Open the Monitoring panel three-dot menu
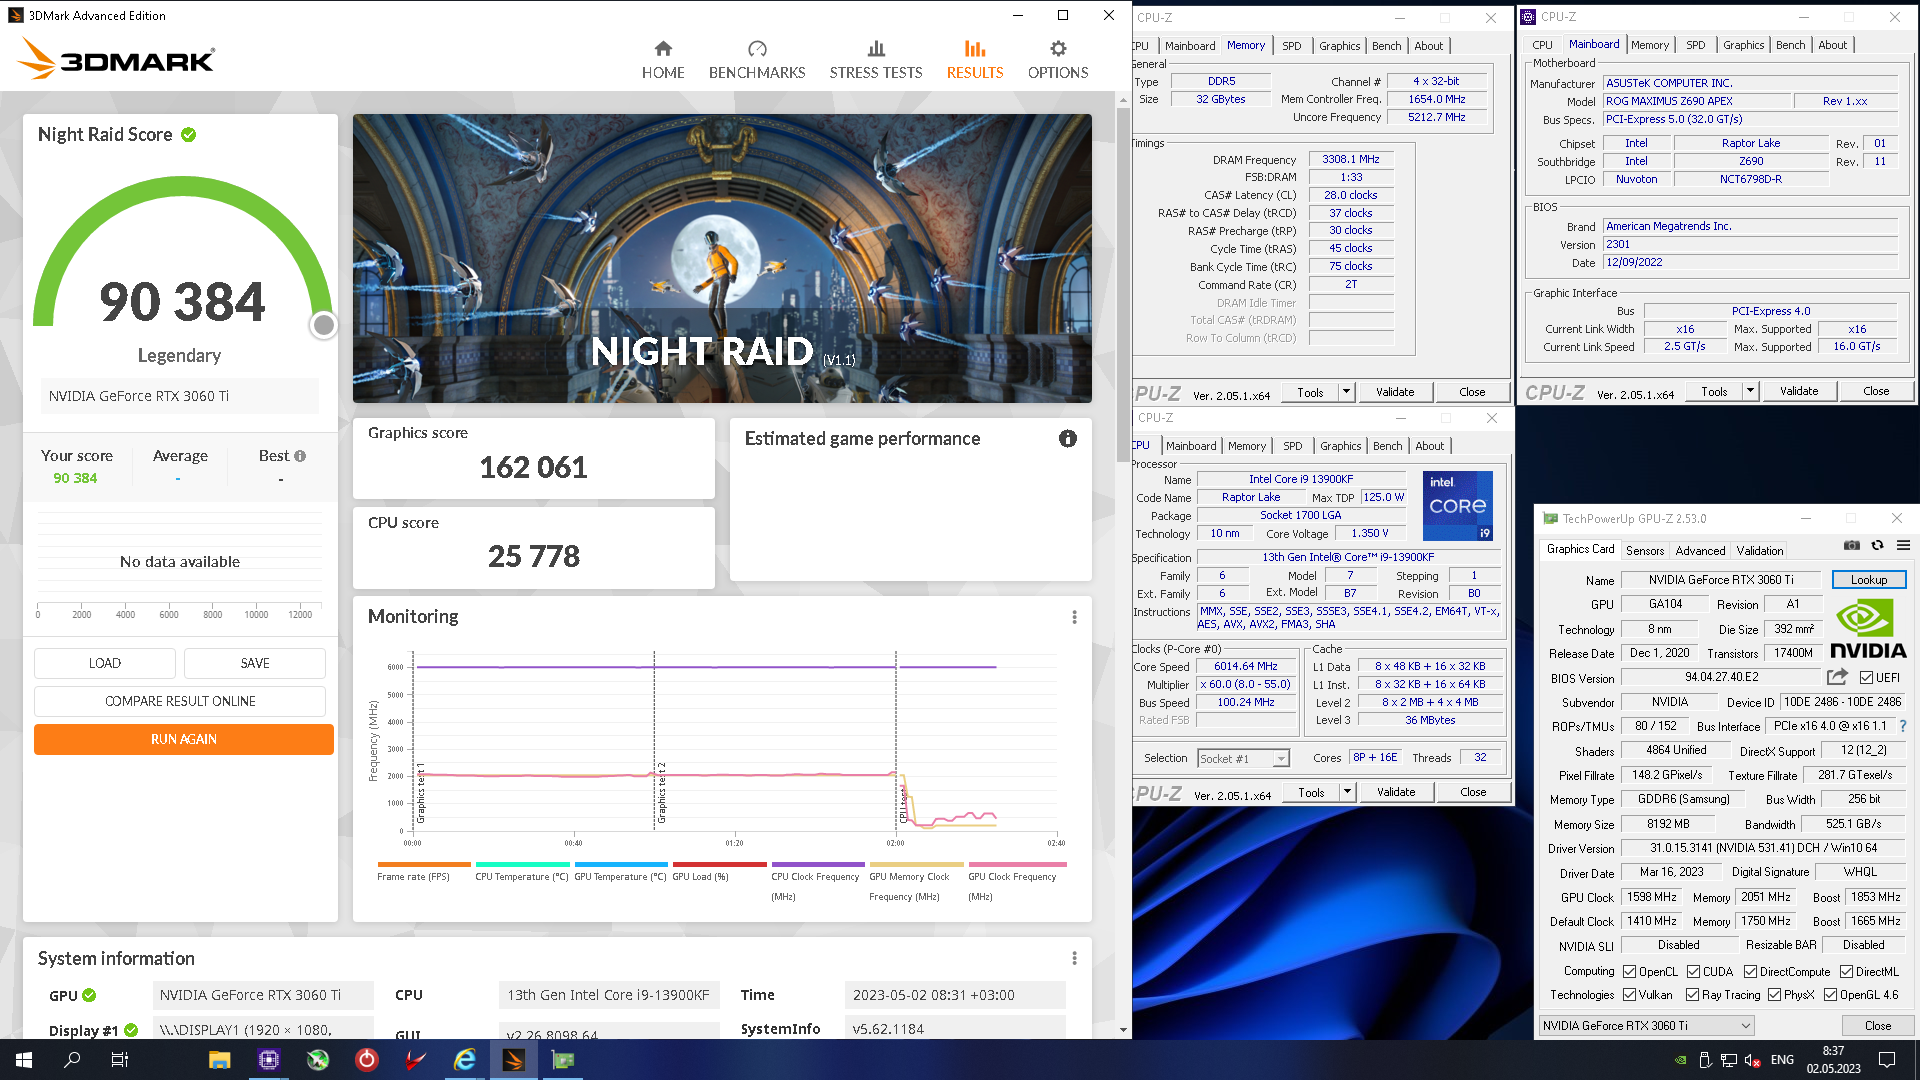The height and width of the screenshot is (1080, 1920). click(1075, 617)
